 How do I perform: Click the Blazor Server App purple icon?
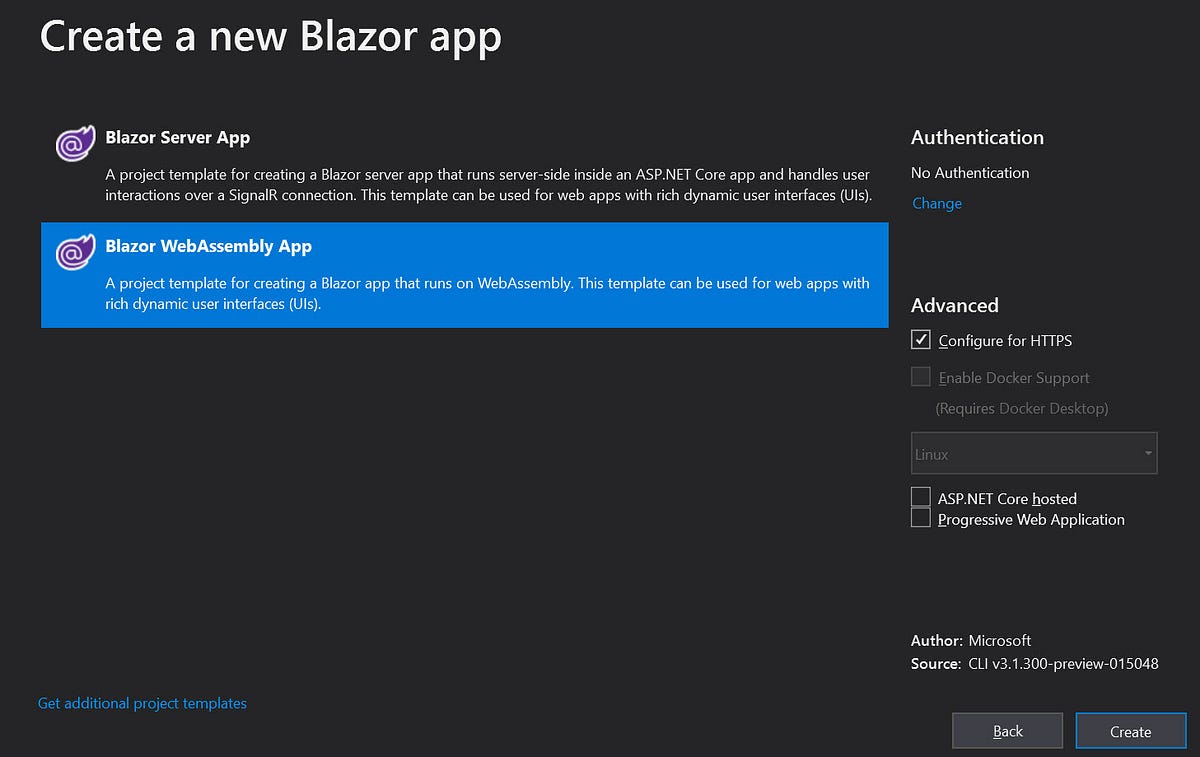point(74,143)
